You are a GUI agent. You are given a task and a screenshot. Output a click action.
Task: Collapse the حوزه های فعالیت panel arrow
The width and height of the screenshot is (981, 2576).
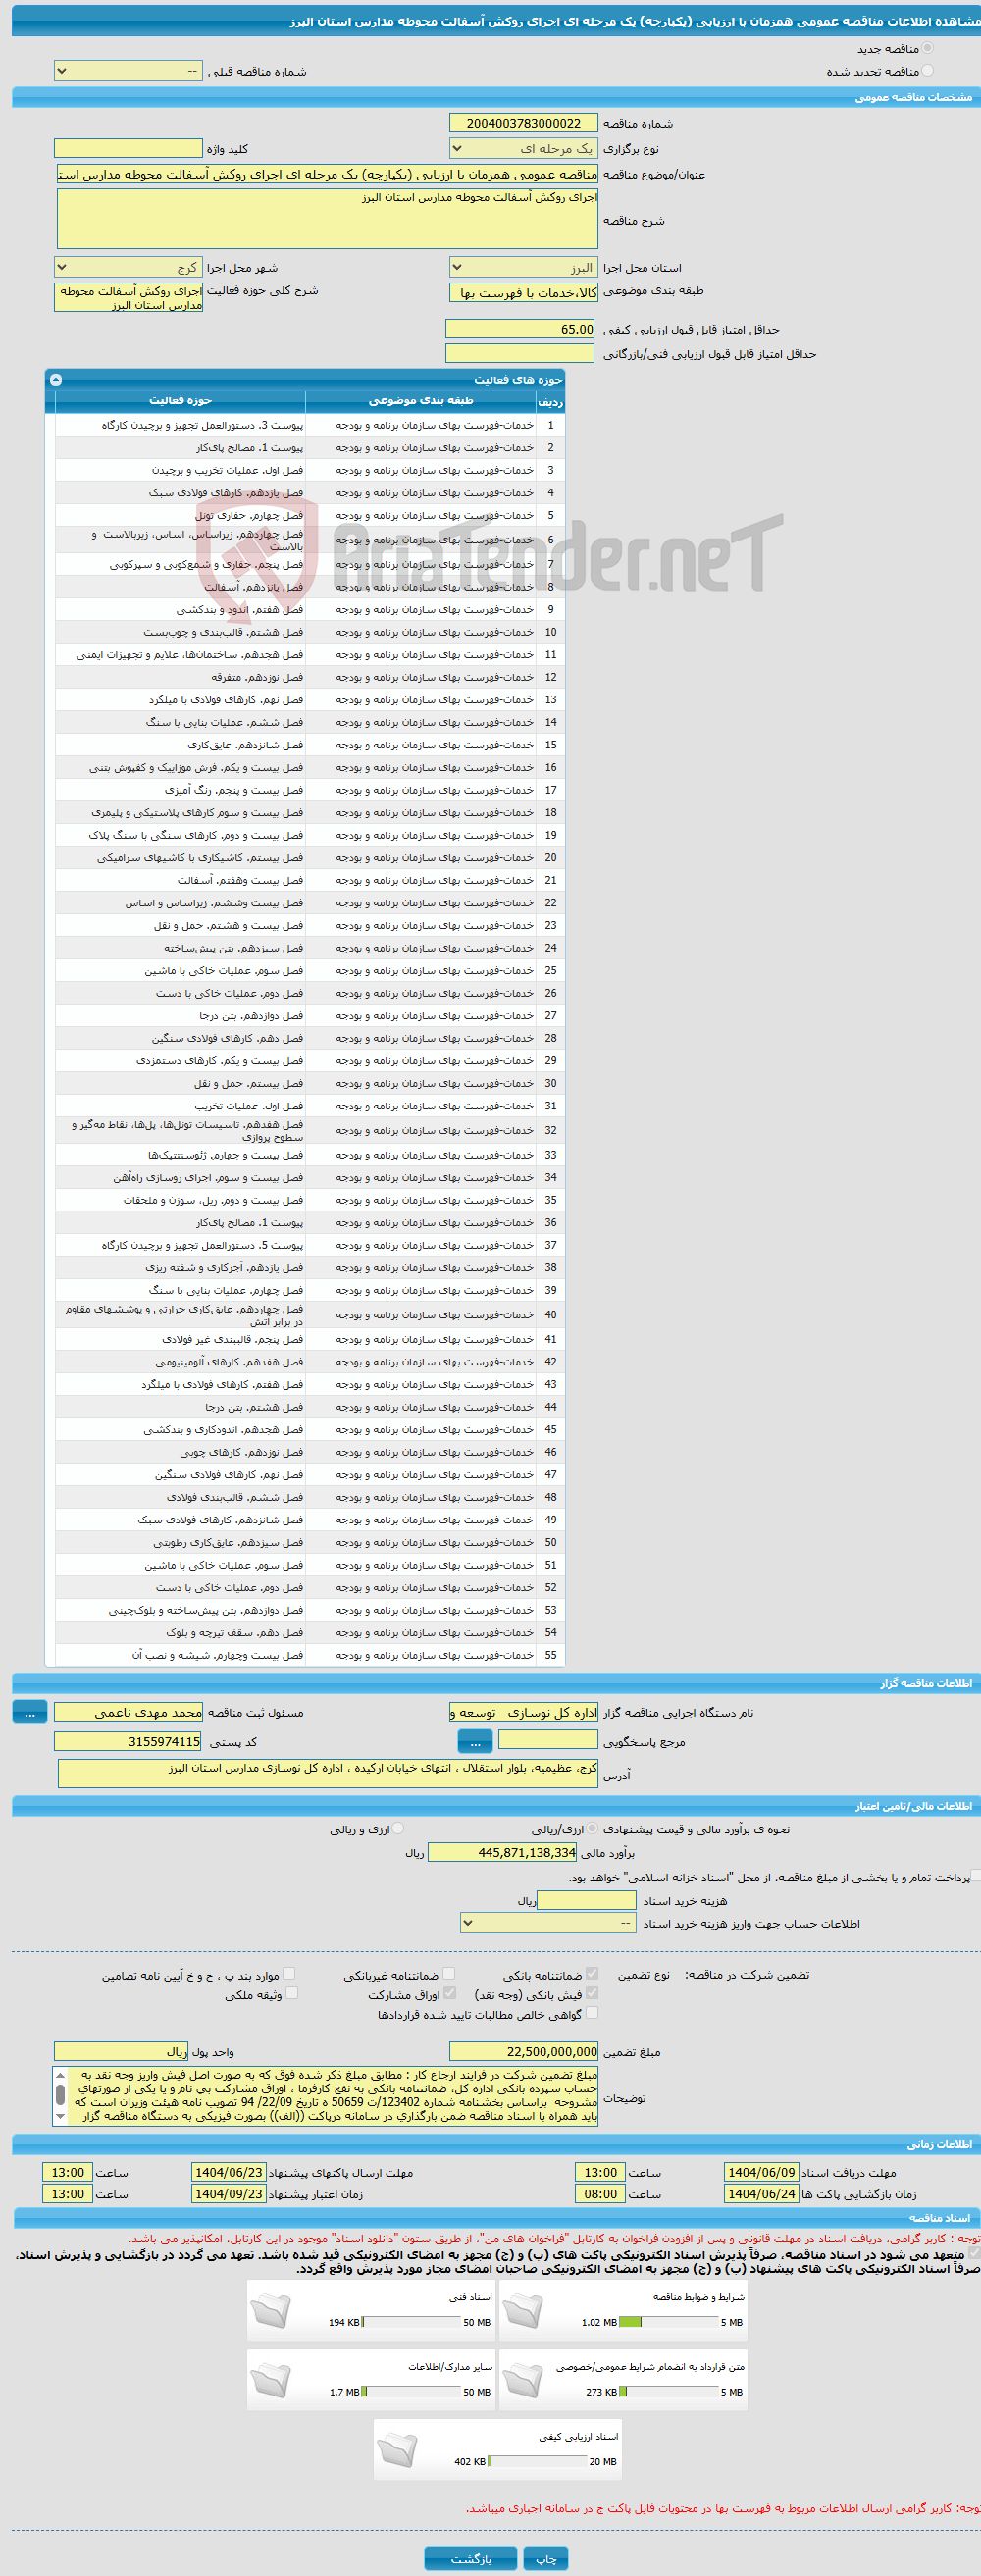(x=56, y=379)
